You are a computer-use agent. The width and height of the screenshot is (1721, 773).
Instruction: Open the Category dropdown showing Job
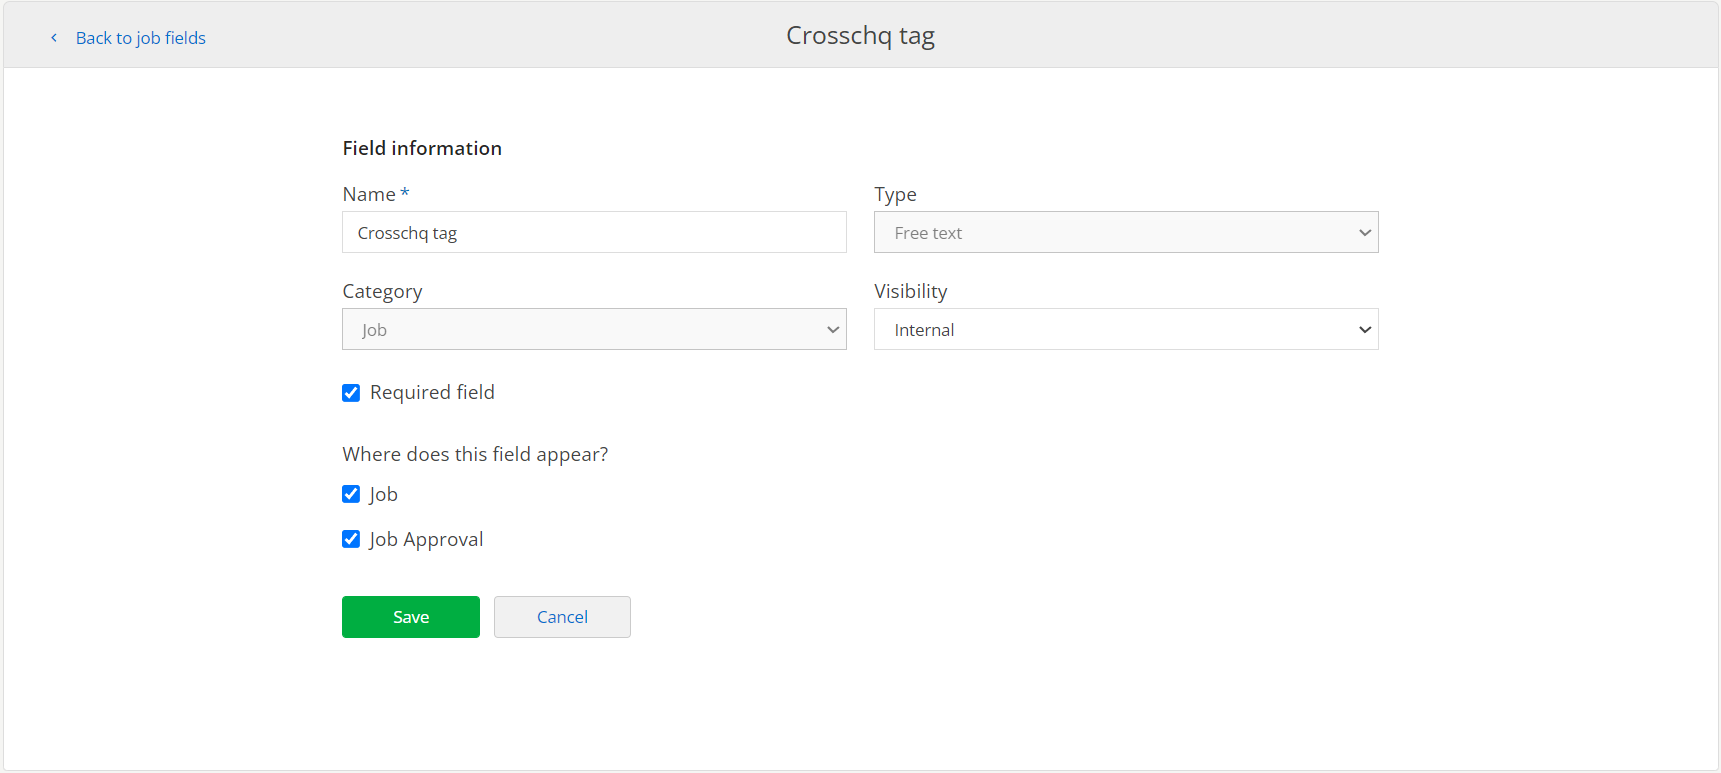coord(594,329)
